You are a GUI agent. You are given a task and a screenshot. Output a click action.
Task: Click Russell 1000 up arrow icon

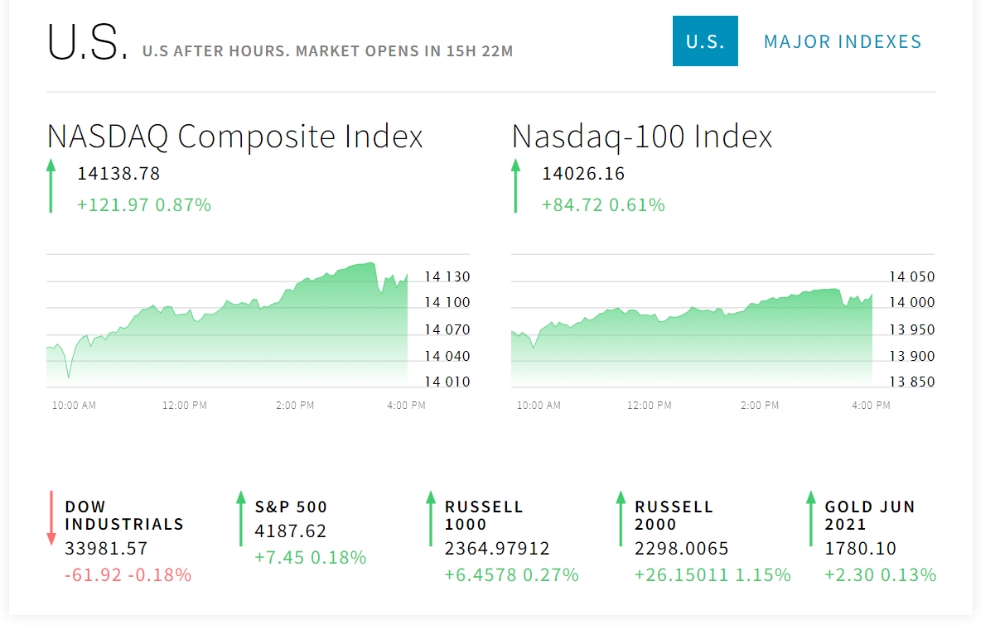pos(431,518)
